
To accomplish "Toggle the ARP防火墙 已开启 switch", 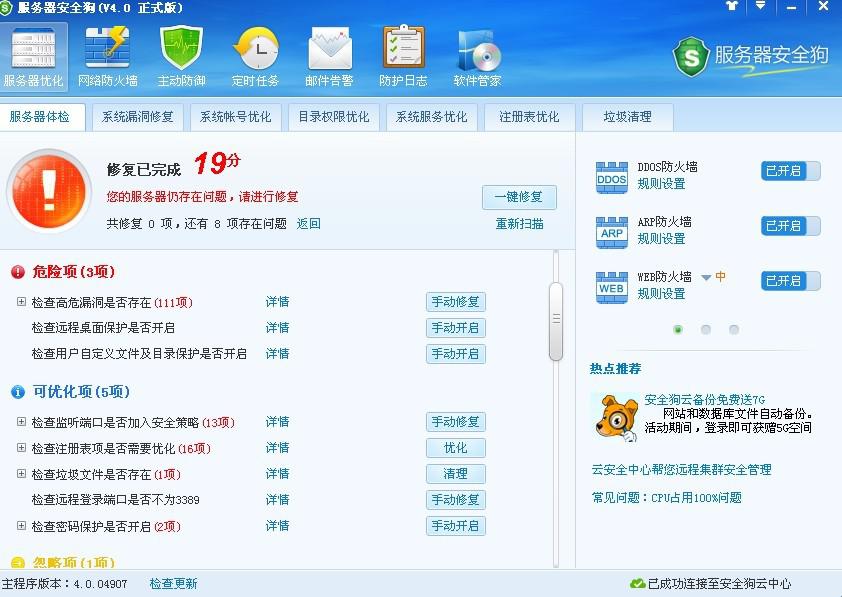I will point(789,226).
